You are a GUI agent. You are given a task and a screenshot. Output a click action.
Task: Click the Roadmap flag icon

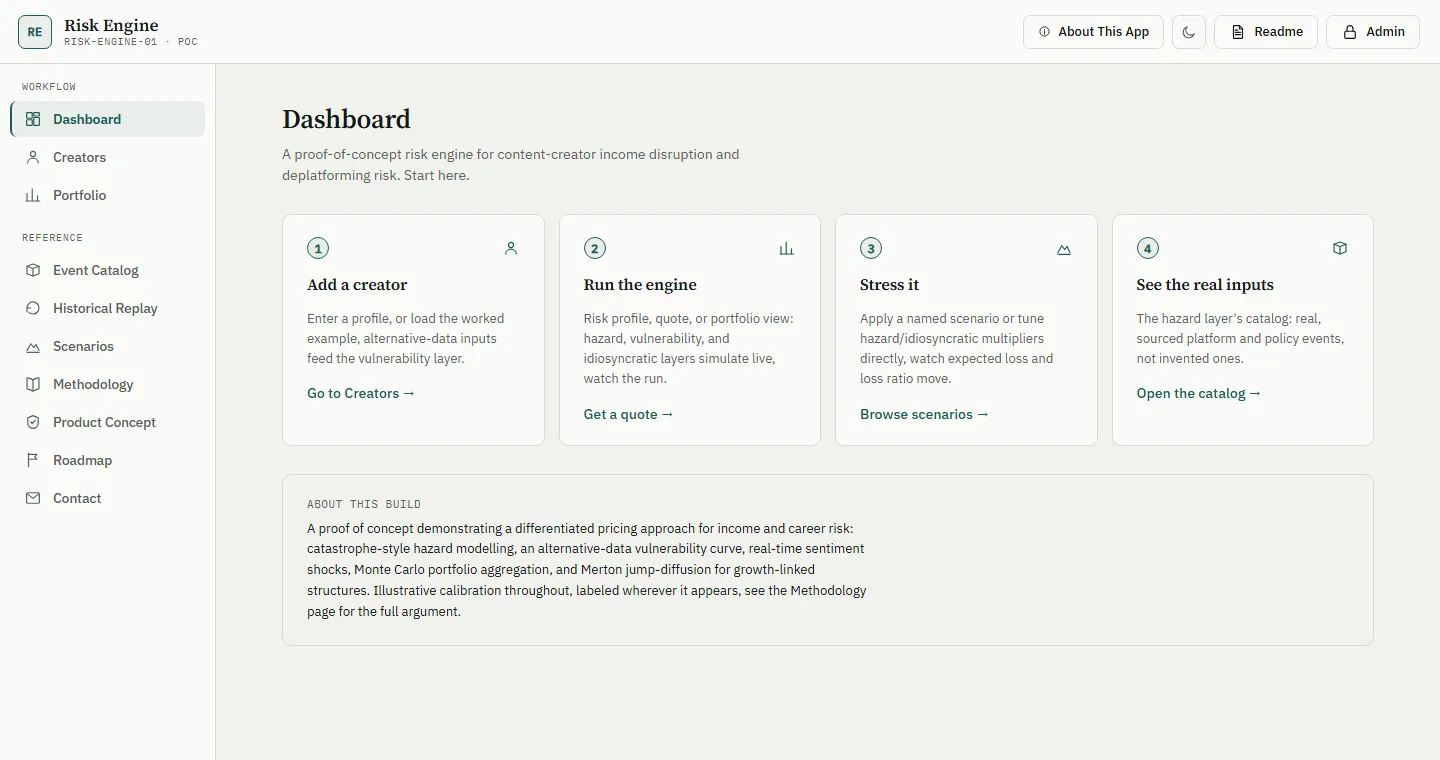[33, 460]
